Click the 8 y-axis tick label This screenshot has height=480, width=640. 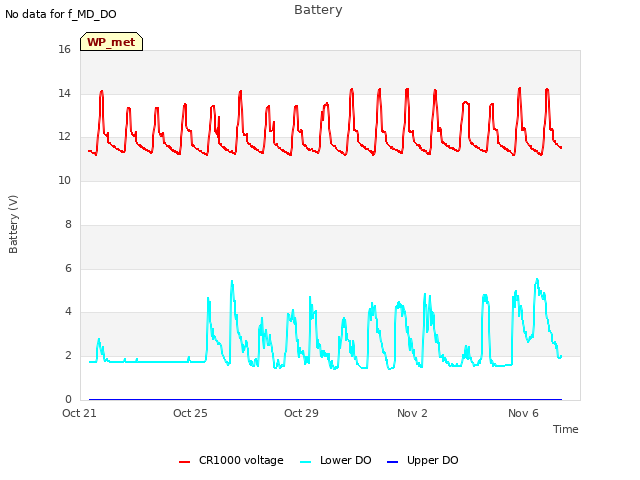68,224
